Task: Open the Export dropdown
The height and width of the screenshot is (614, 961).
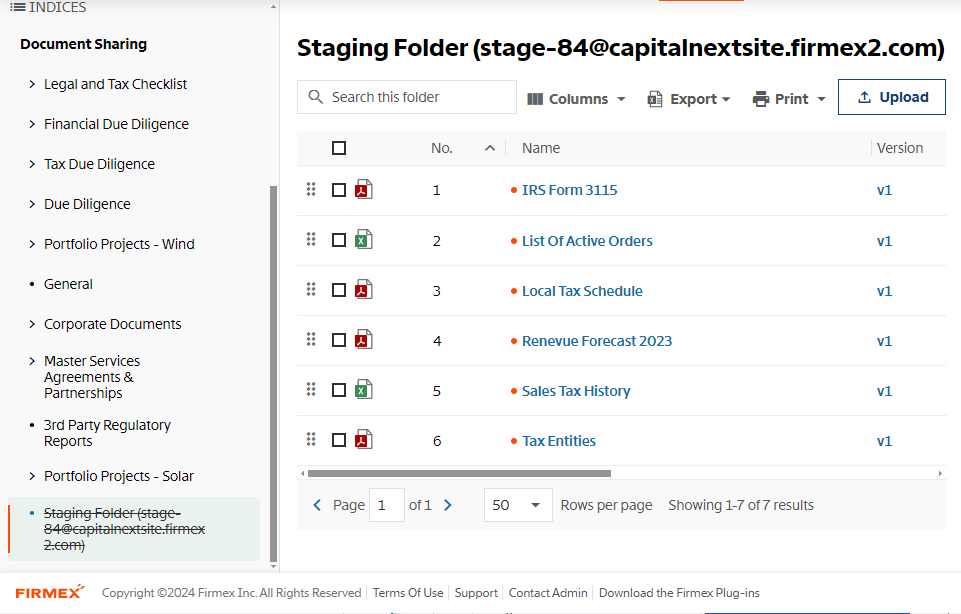Action: pyautogui.click(x=689, y=99)
